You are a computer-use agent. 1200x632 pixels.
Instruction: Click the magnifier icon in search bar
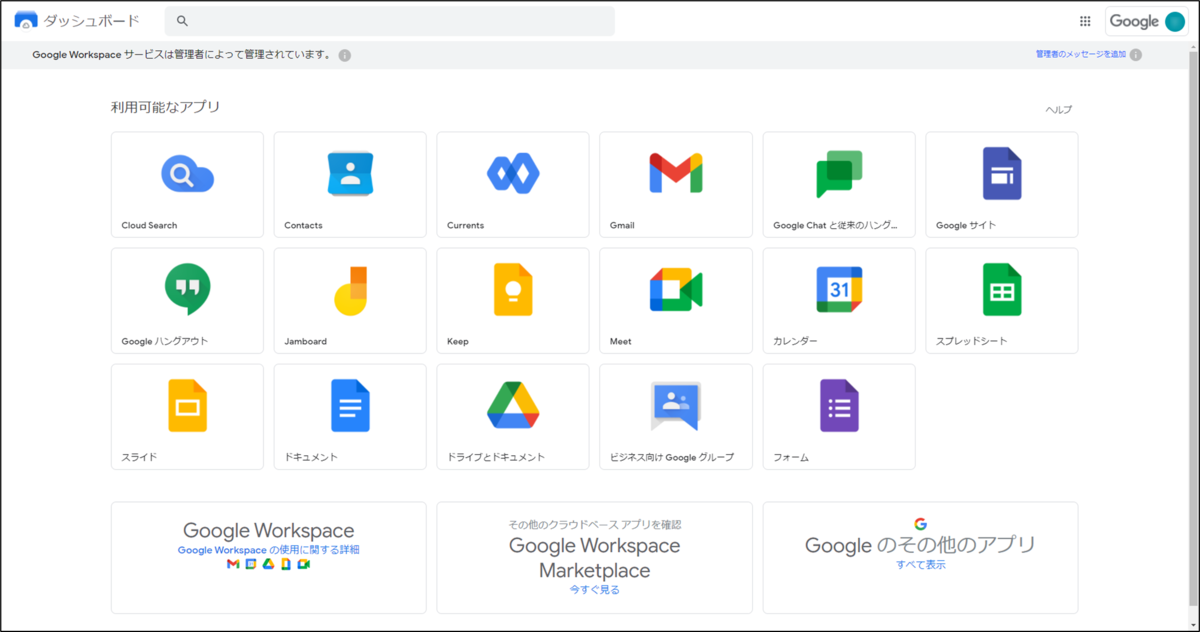[182, 21]
